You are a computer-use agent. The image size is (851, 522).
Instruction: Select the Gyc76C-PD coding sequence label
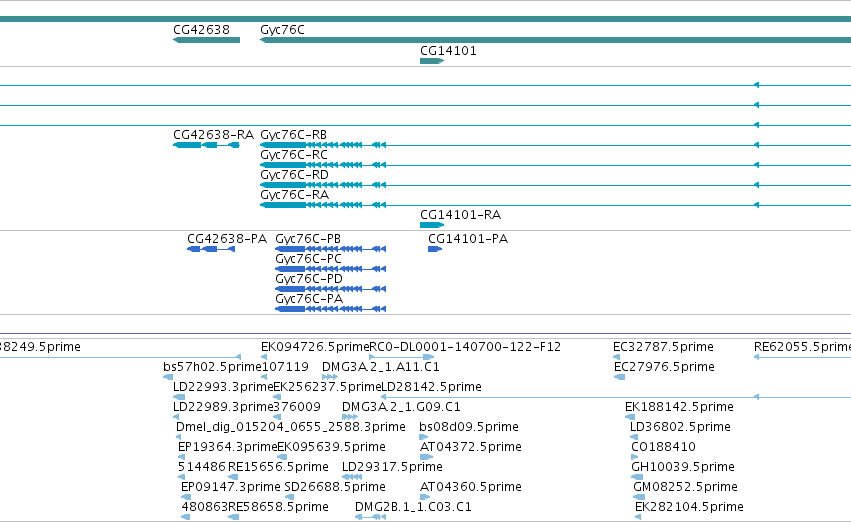click(309, 279)
